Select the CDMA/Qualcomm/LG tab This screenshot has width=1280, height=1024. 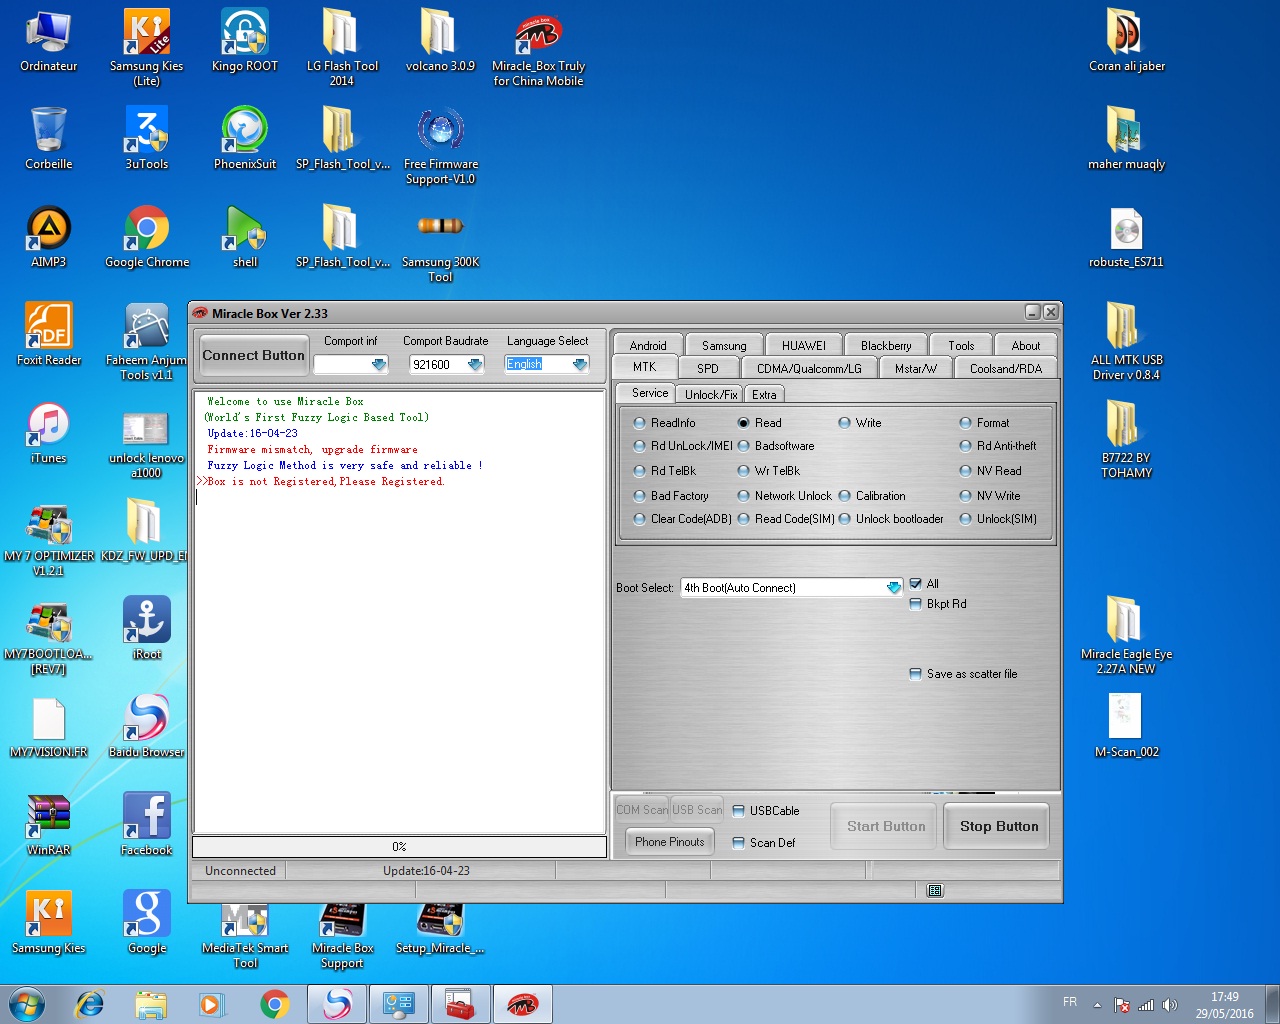[x=809, y=368]
